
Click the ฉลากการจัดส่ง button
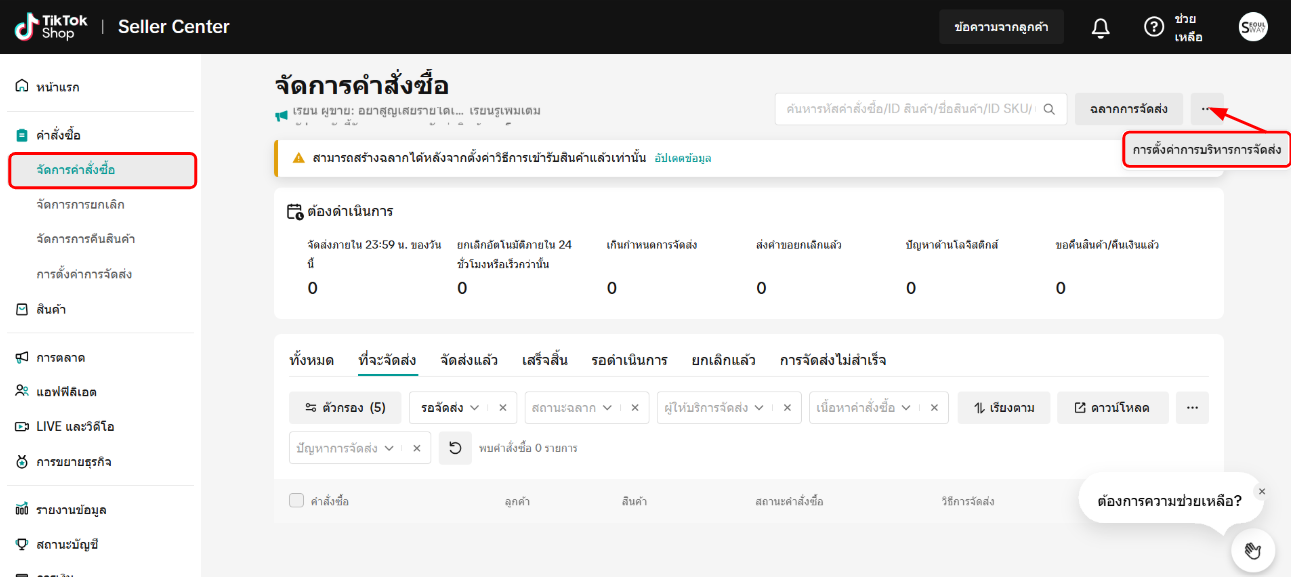[1128, 108]
